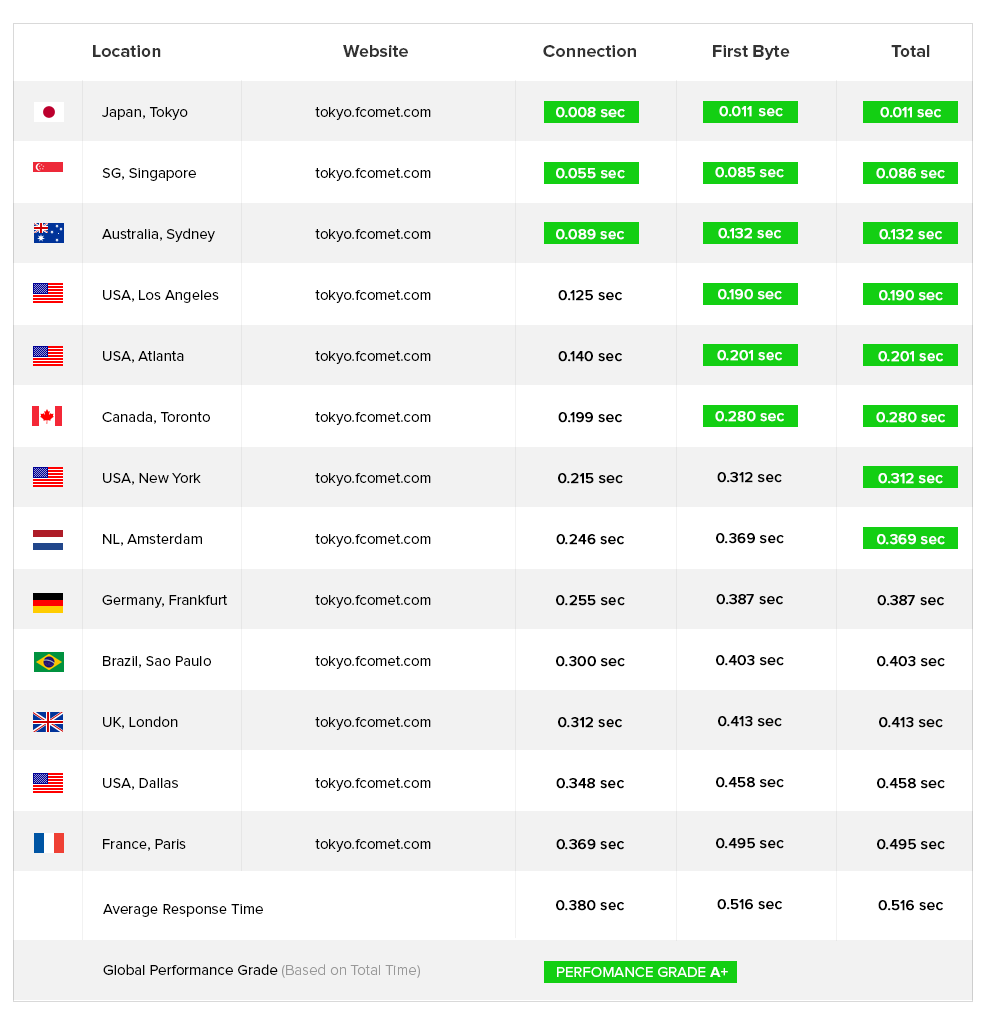Viewport: 985px width, 1014px height.
Task: Click the First Byte column header
Action: (x=750, y=51)
